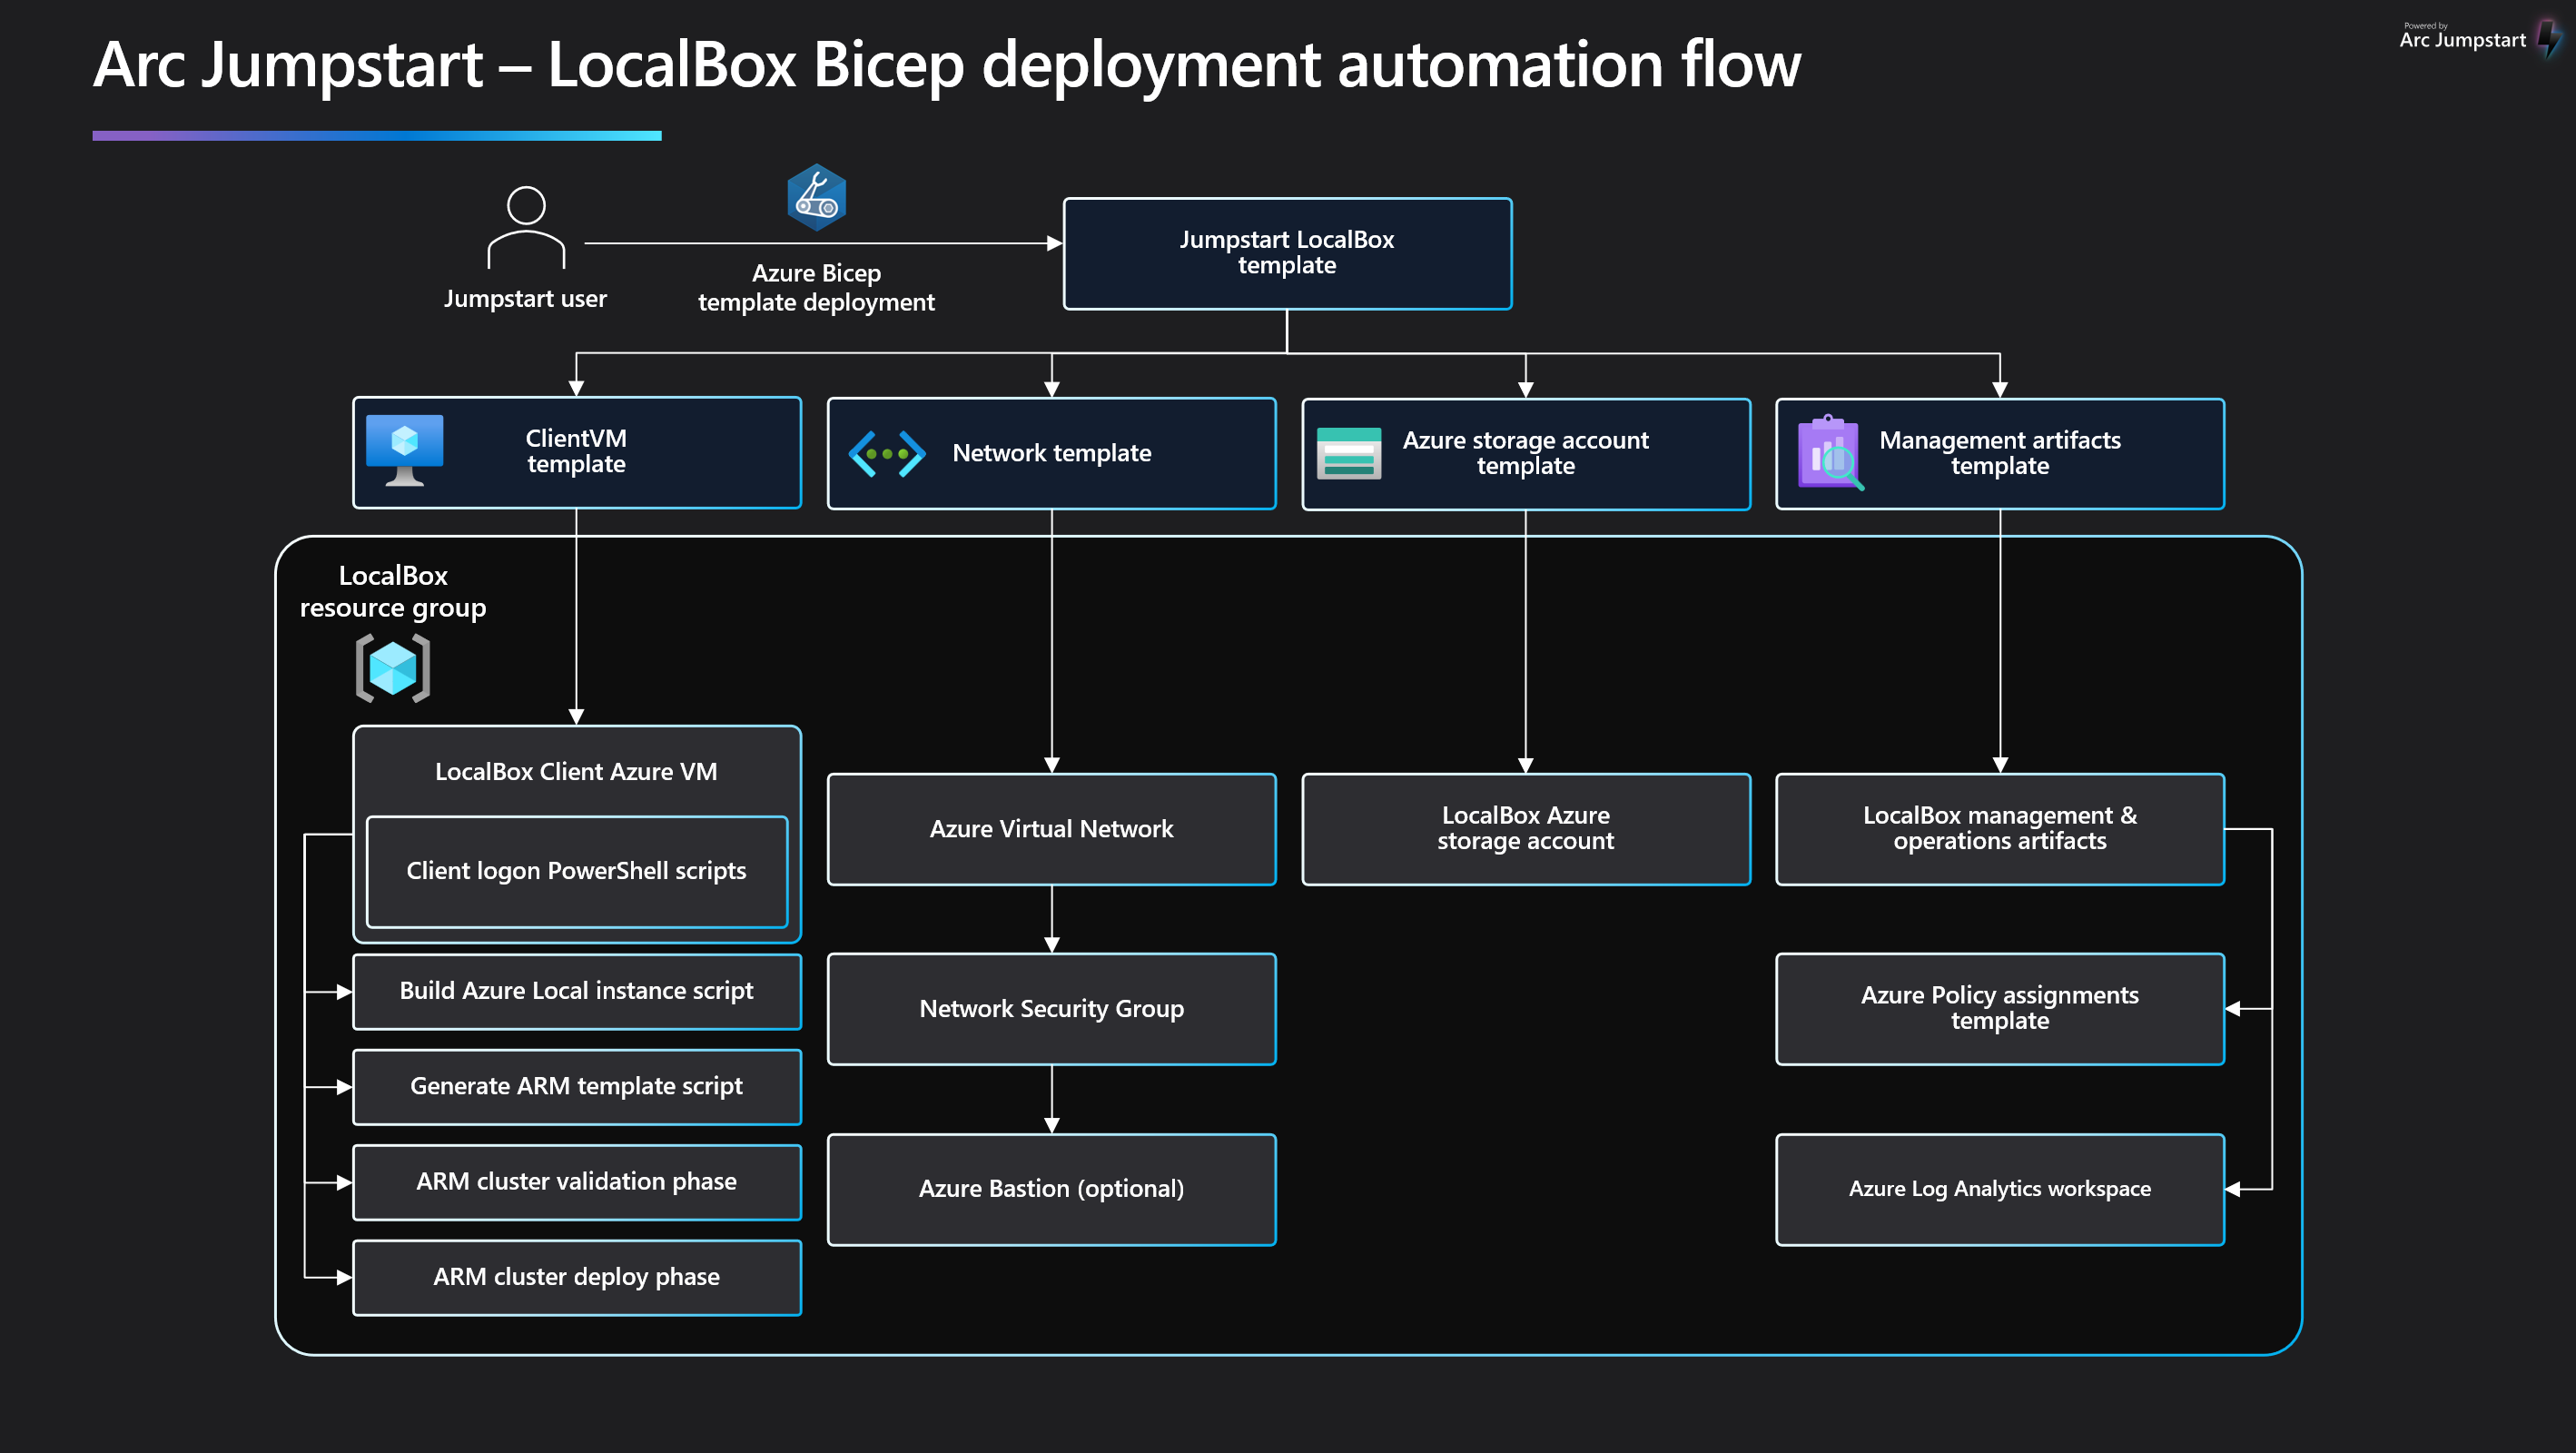The image size is (2576, 1453).
Task: Click the Network template brackets icon
Action: (886, 453)
